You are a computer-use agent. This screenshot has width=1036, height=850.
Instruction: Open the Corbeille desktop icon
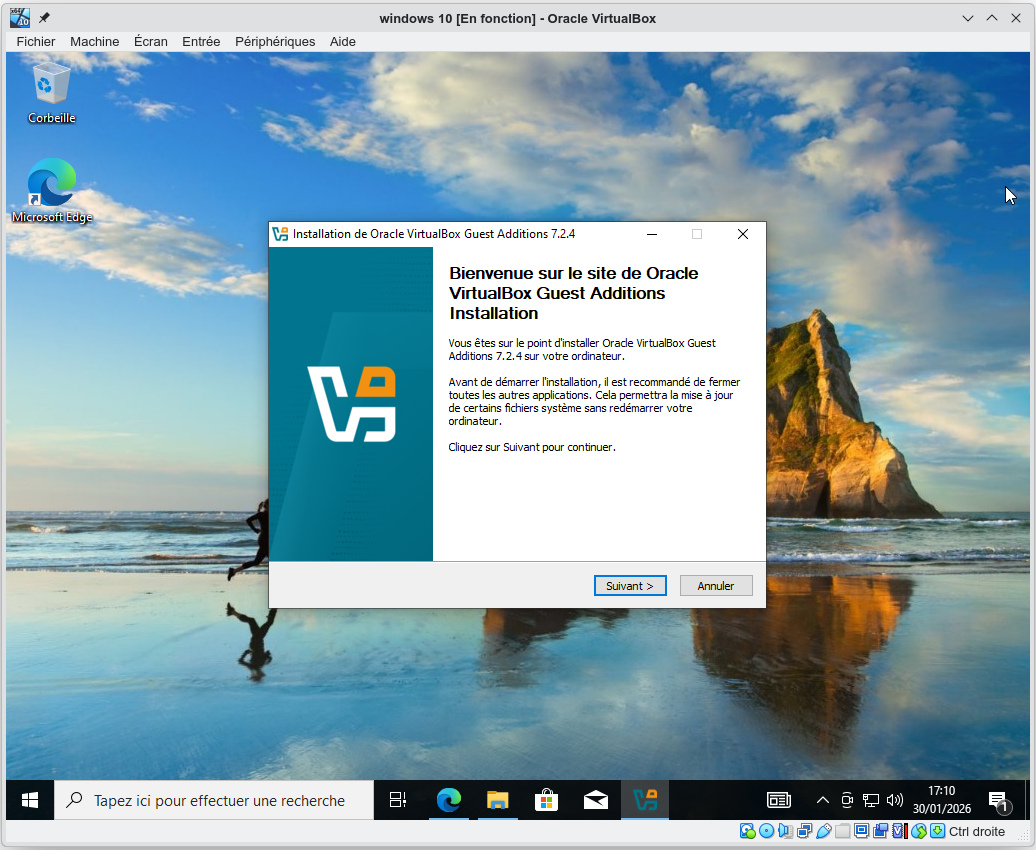pyautogui.click(x=51, y=92)
